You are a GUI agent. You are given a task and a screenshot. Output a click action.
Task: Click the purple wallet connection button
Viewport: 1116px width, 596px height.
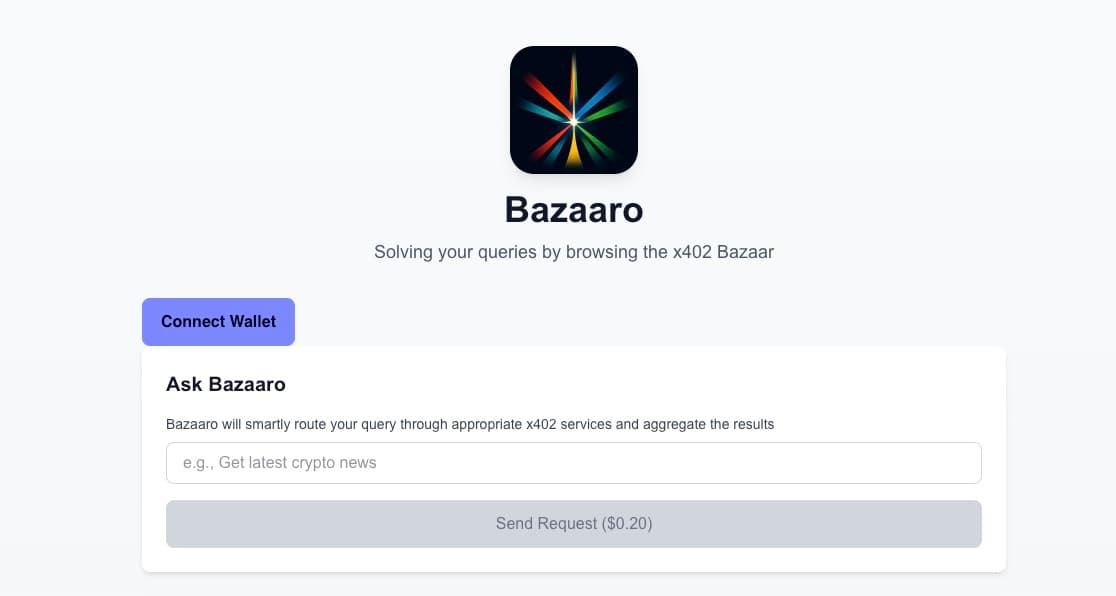tap(218, 321)
